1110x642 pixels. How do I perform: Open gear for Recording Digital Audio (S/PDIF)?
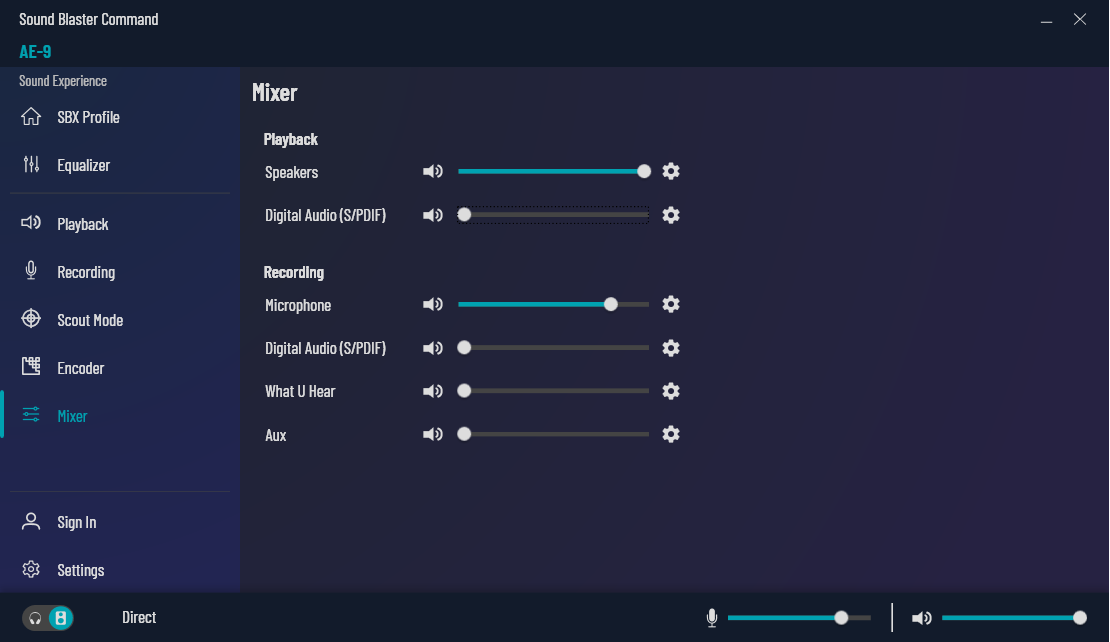(671, 348)
